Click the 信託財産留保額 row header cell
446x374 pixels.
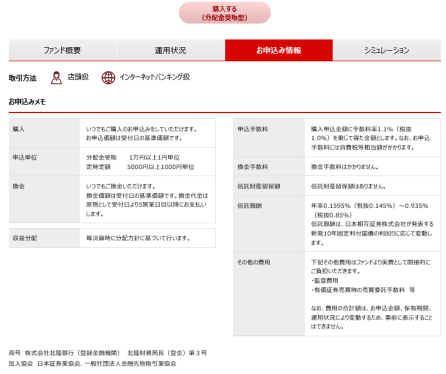click(x=269, y=186)
